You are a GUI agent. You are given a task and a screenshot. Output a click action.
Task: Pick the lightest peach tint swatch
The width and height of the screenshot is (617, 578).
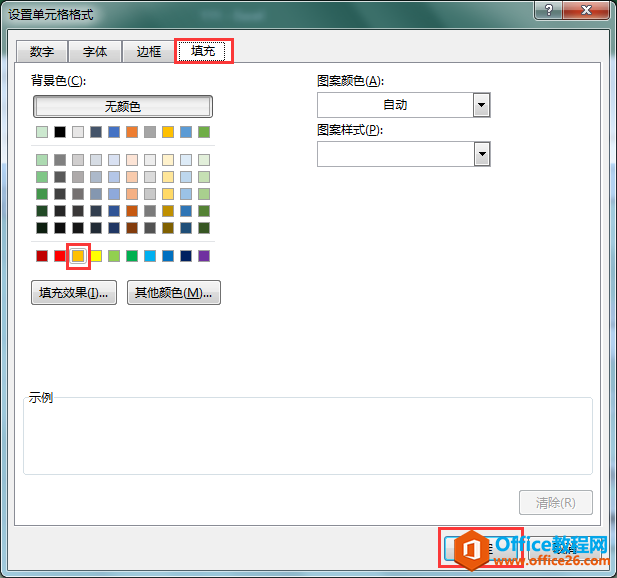pos(132,160)
